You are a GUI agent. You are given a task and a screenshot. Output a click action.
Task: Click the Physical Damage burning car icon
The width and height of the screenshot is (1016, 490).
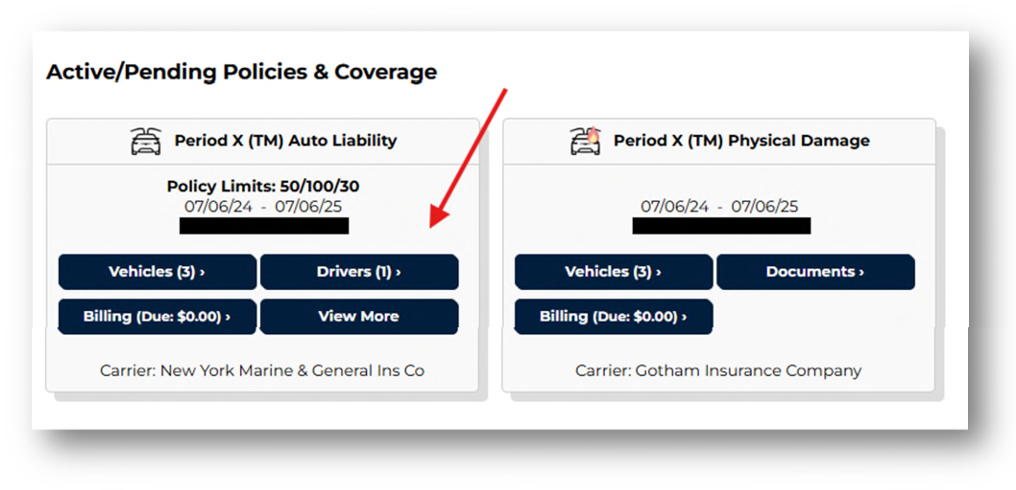586,141
